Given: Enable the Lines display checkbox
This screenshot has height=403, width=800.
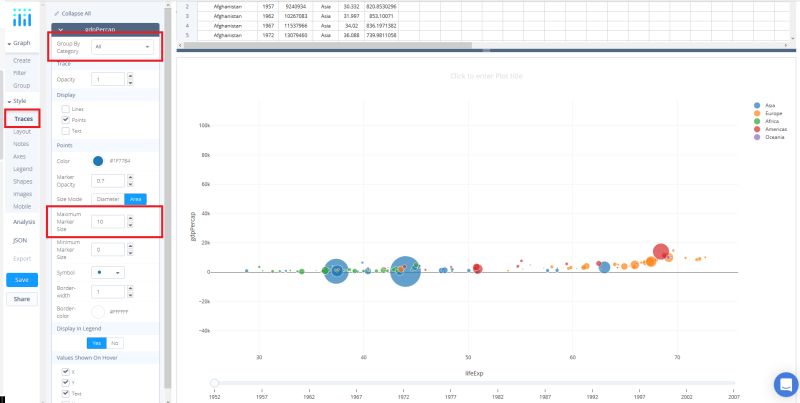Looking at the screenshot, I should pyautogui.click(x=65, y=109).
